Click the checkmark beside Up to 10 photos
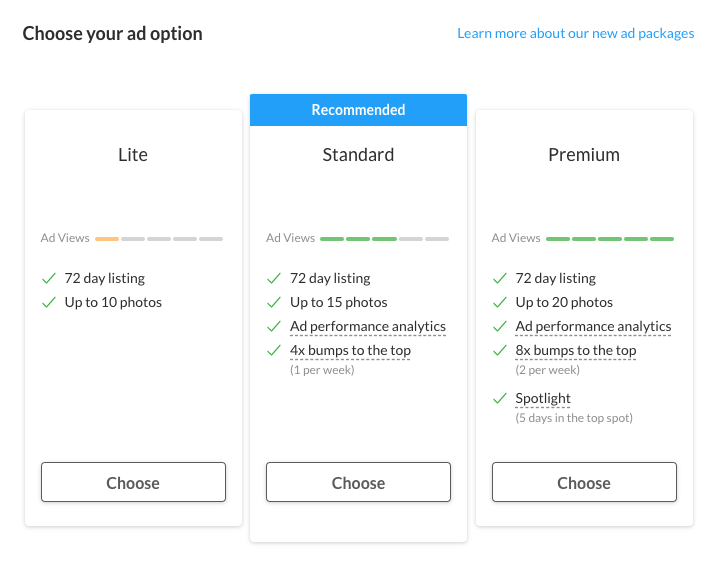This screenshot has height=564, width=717. (x=48, y=302)
